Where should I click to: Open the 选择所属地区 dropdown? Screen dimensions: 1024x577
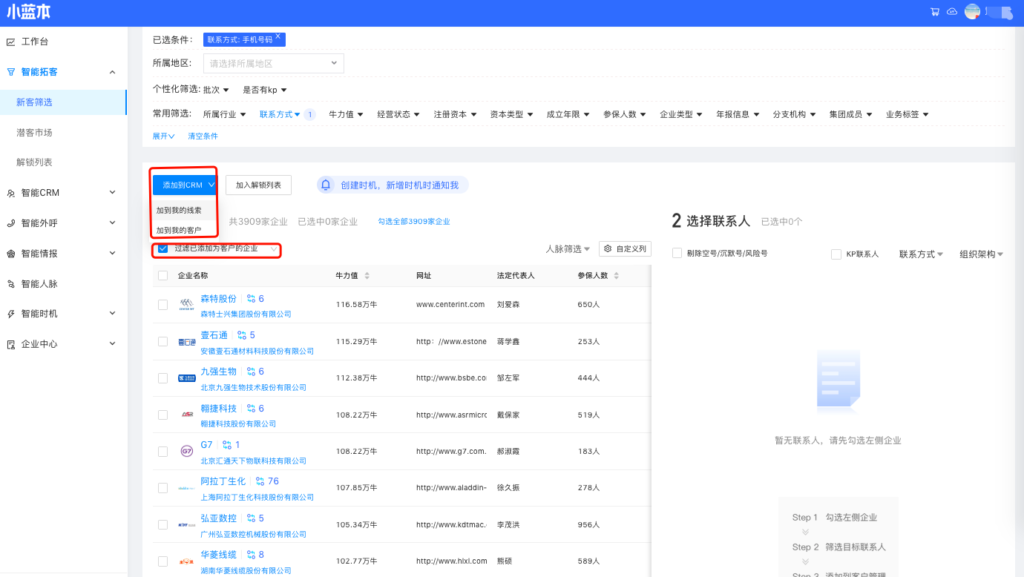(274, 63)
